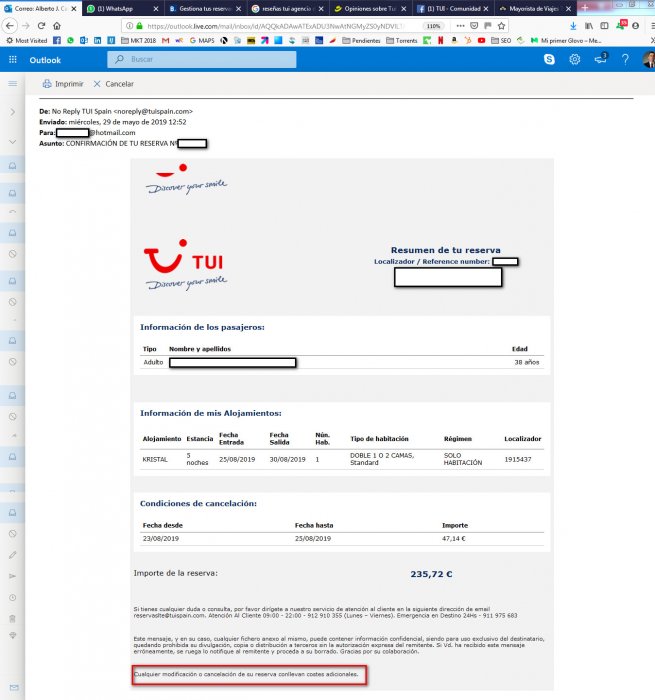Show site information for the green padlock
This screenshot has width=655, height=700.
[139, 26]
